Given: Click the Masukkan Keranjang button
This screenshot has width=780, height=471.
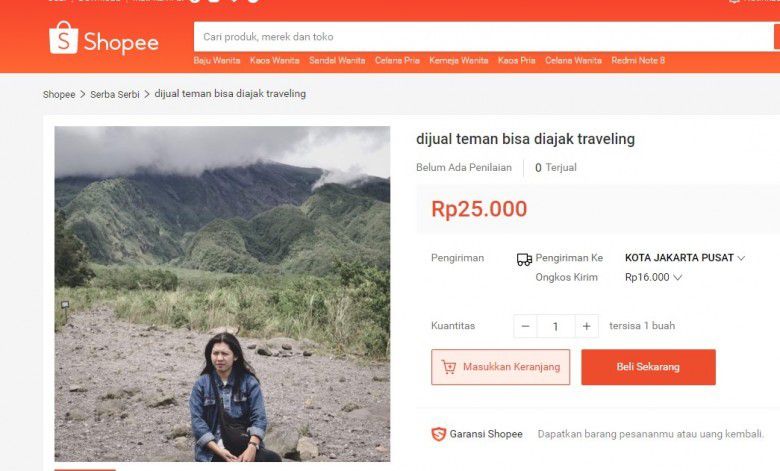Looking at the screenshot, I should tap(500, 367).
